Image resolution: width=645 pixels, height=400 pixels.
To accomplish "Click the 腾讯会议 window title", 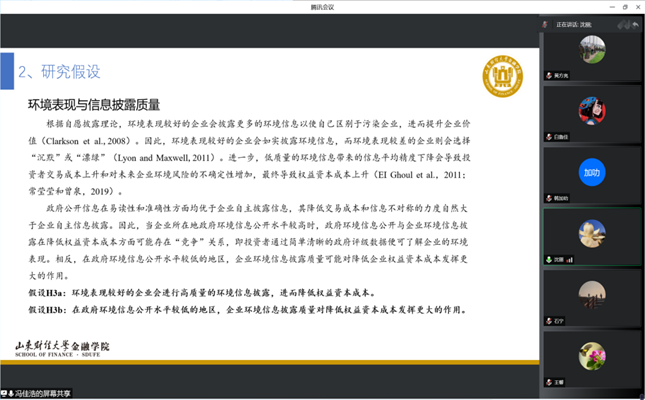I will [322, 6].
